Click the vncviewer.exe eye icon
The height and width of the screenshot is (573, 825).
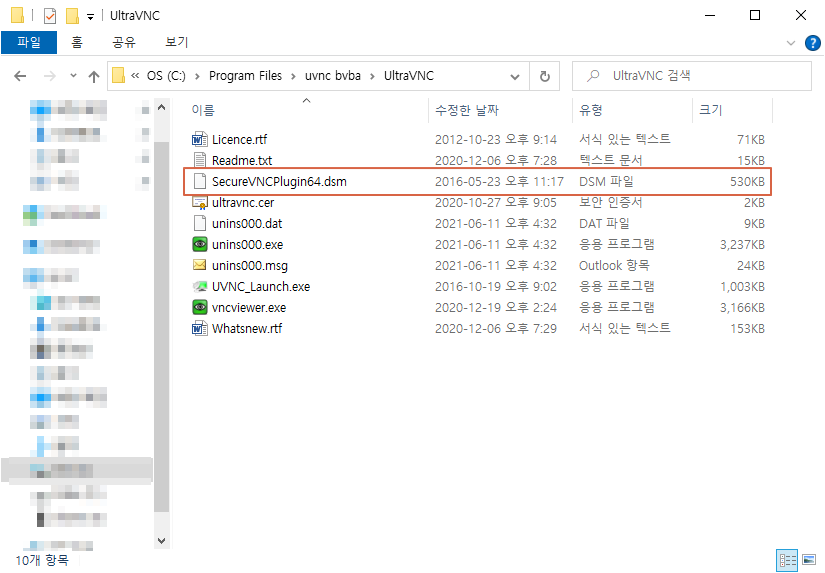point(199,307)
